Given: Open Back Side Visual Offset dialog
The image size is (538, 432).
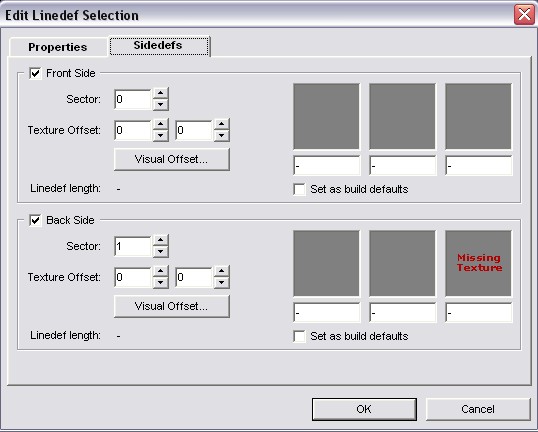Looking at the screenshot, I should coord(172,306).
